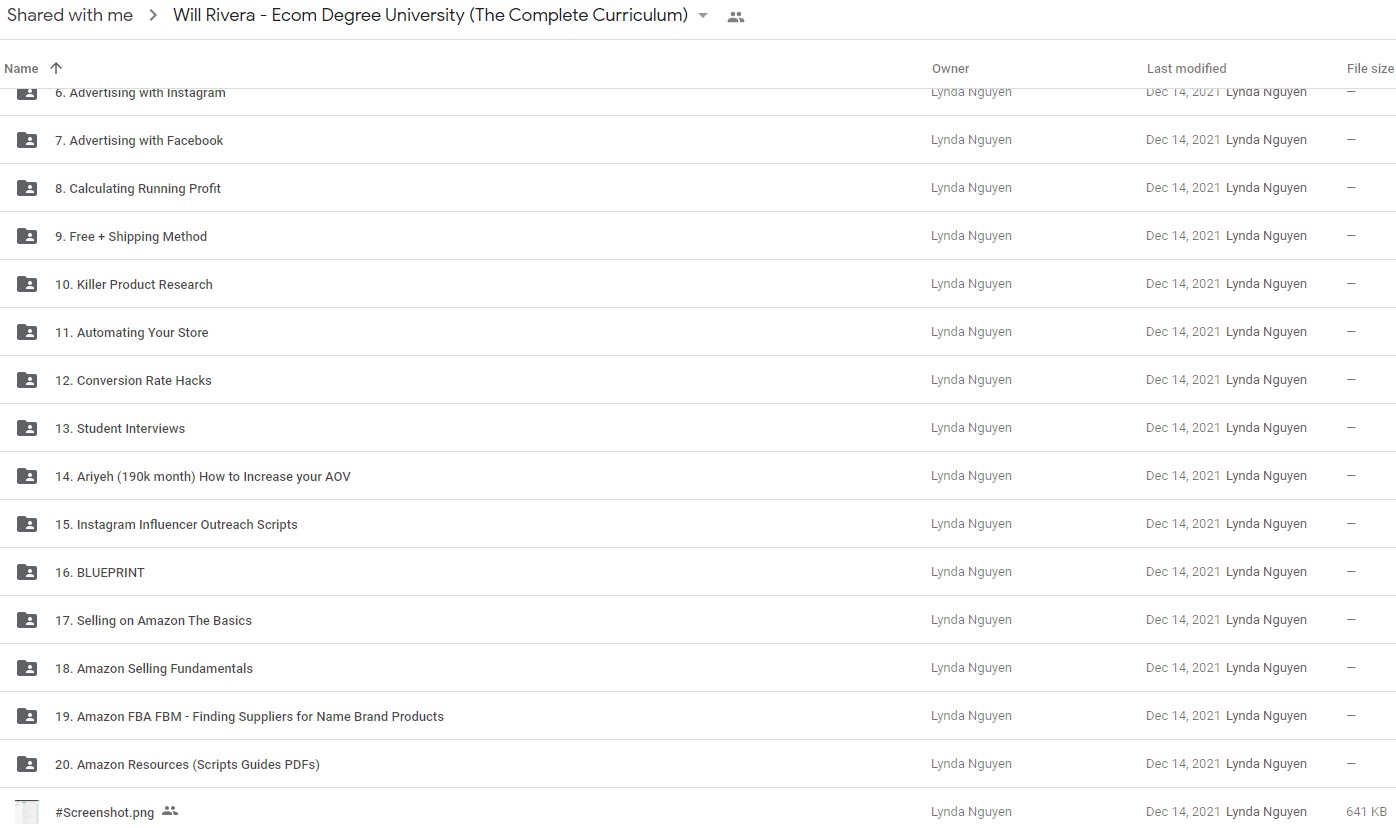Click the shared icon next to #Screenshot.png
The height and width of the screenshot is (828, 1396).
[x=170, y=811]
